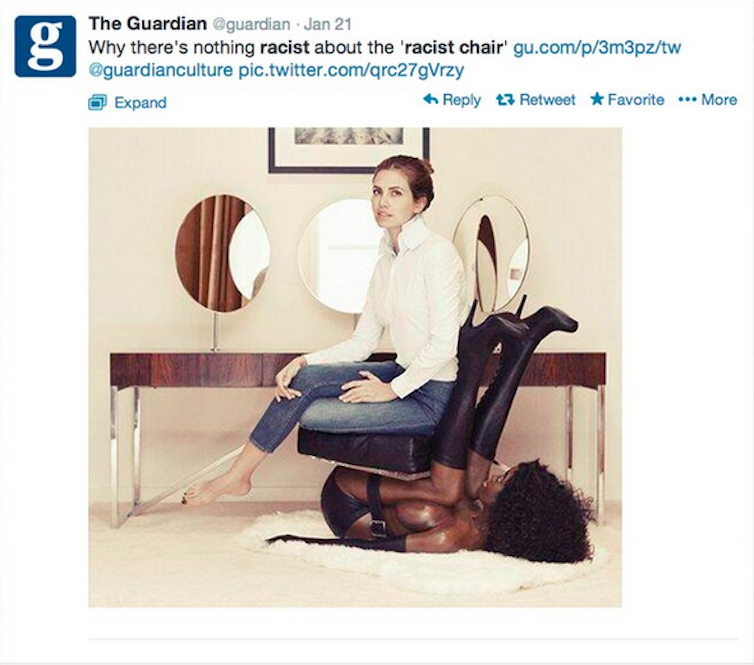754x665 pixels.
Task: Follow the gu.com/p/3m3pz/tw link
Action: 597,48
